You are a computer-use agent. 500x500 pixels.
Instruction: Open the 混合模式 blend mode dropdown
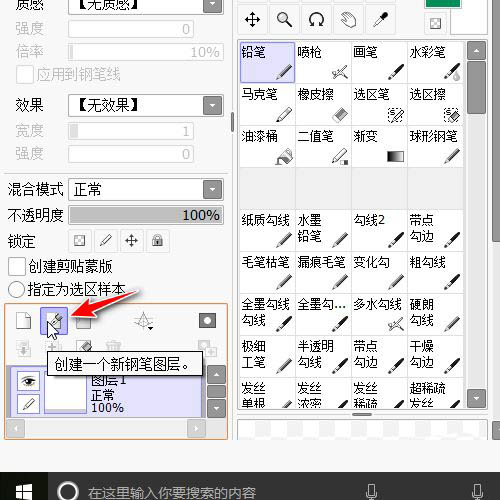click(213, 190)
